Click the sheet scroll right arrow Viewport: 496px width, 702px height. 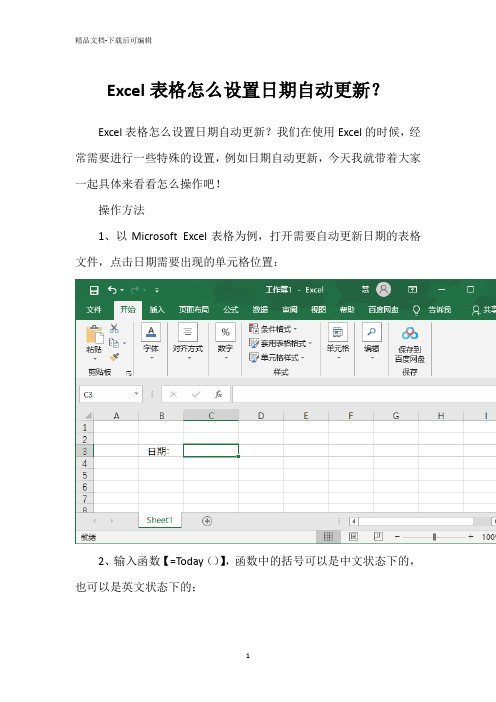click(112, 521)
